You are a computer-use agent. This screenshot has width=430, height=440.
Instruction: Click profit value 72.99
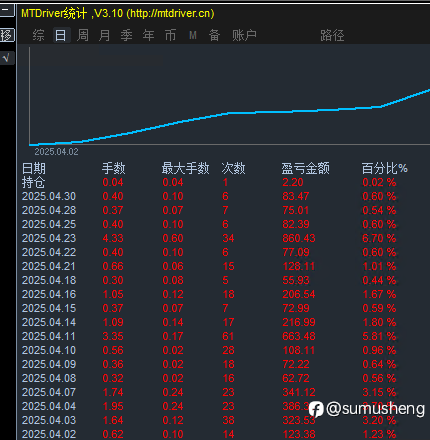pos(296,308)
